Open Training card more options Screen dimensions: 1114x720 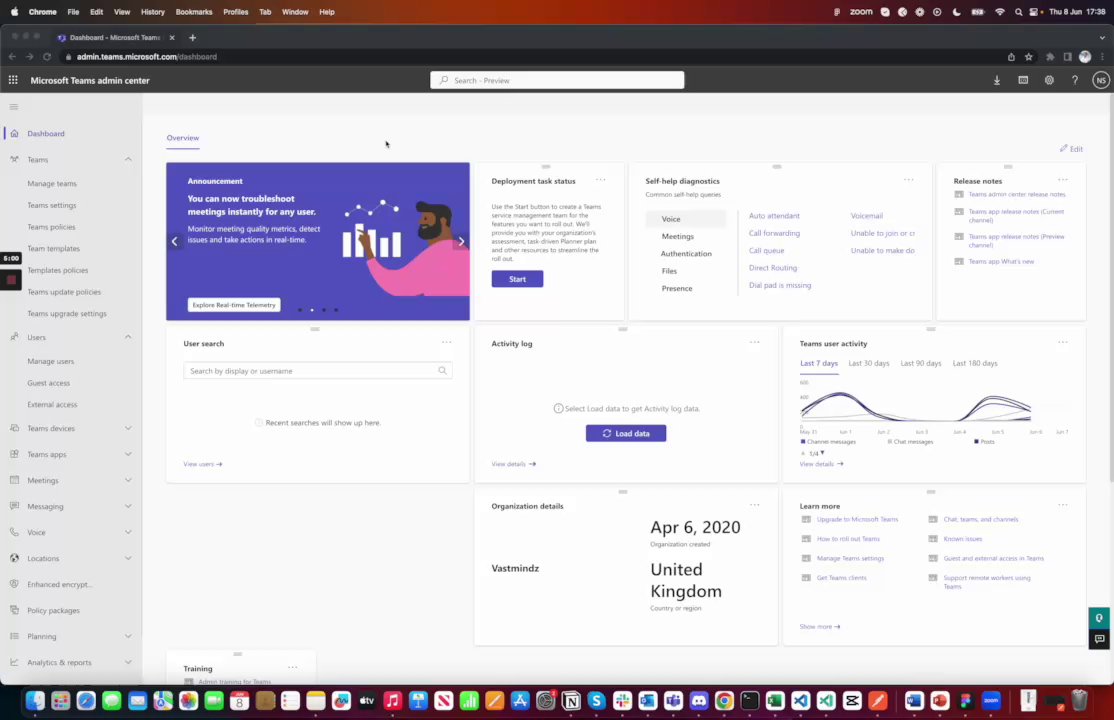pyautogui.click(x=292, y=667)
